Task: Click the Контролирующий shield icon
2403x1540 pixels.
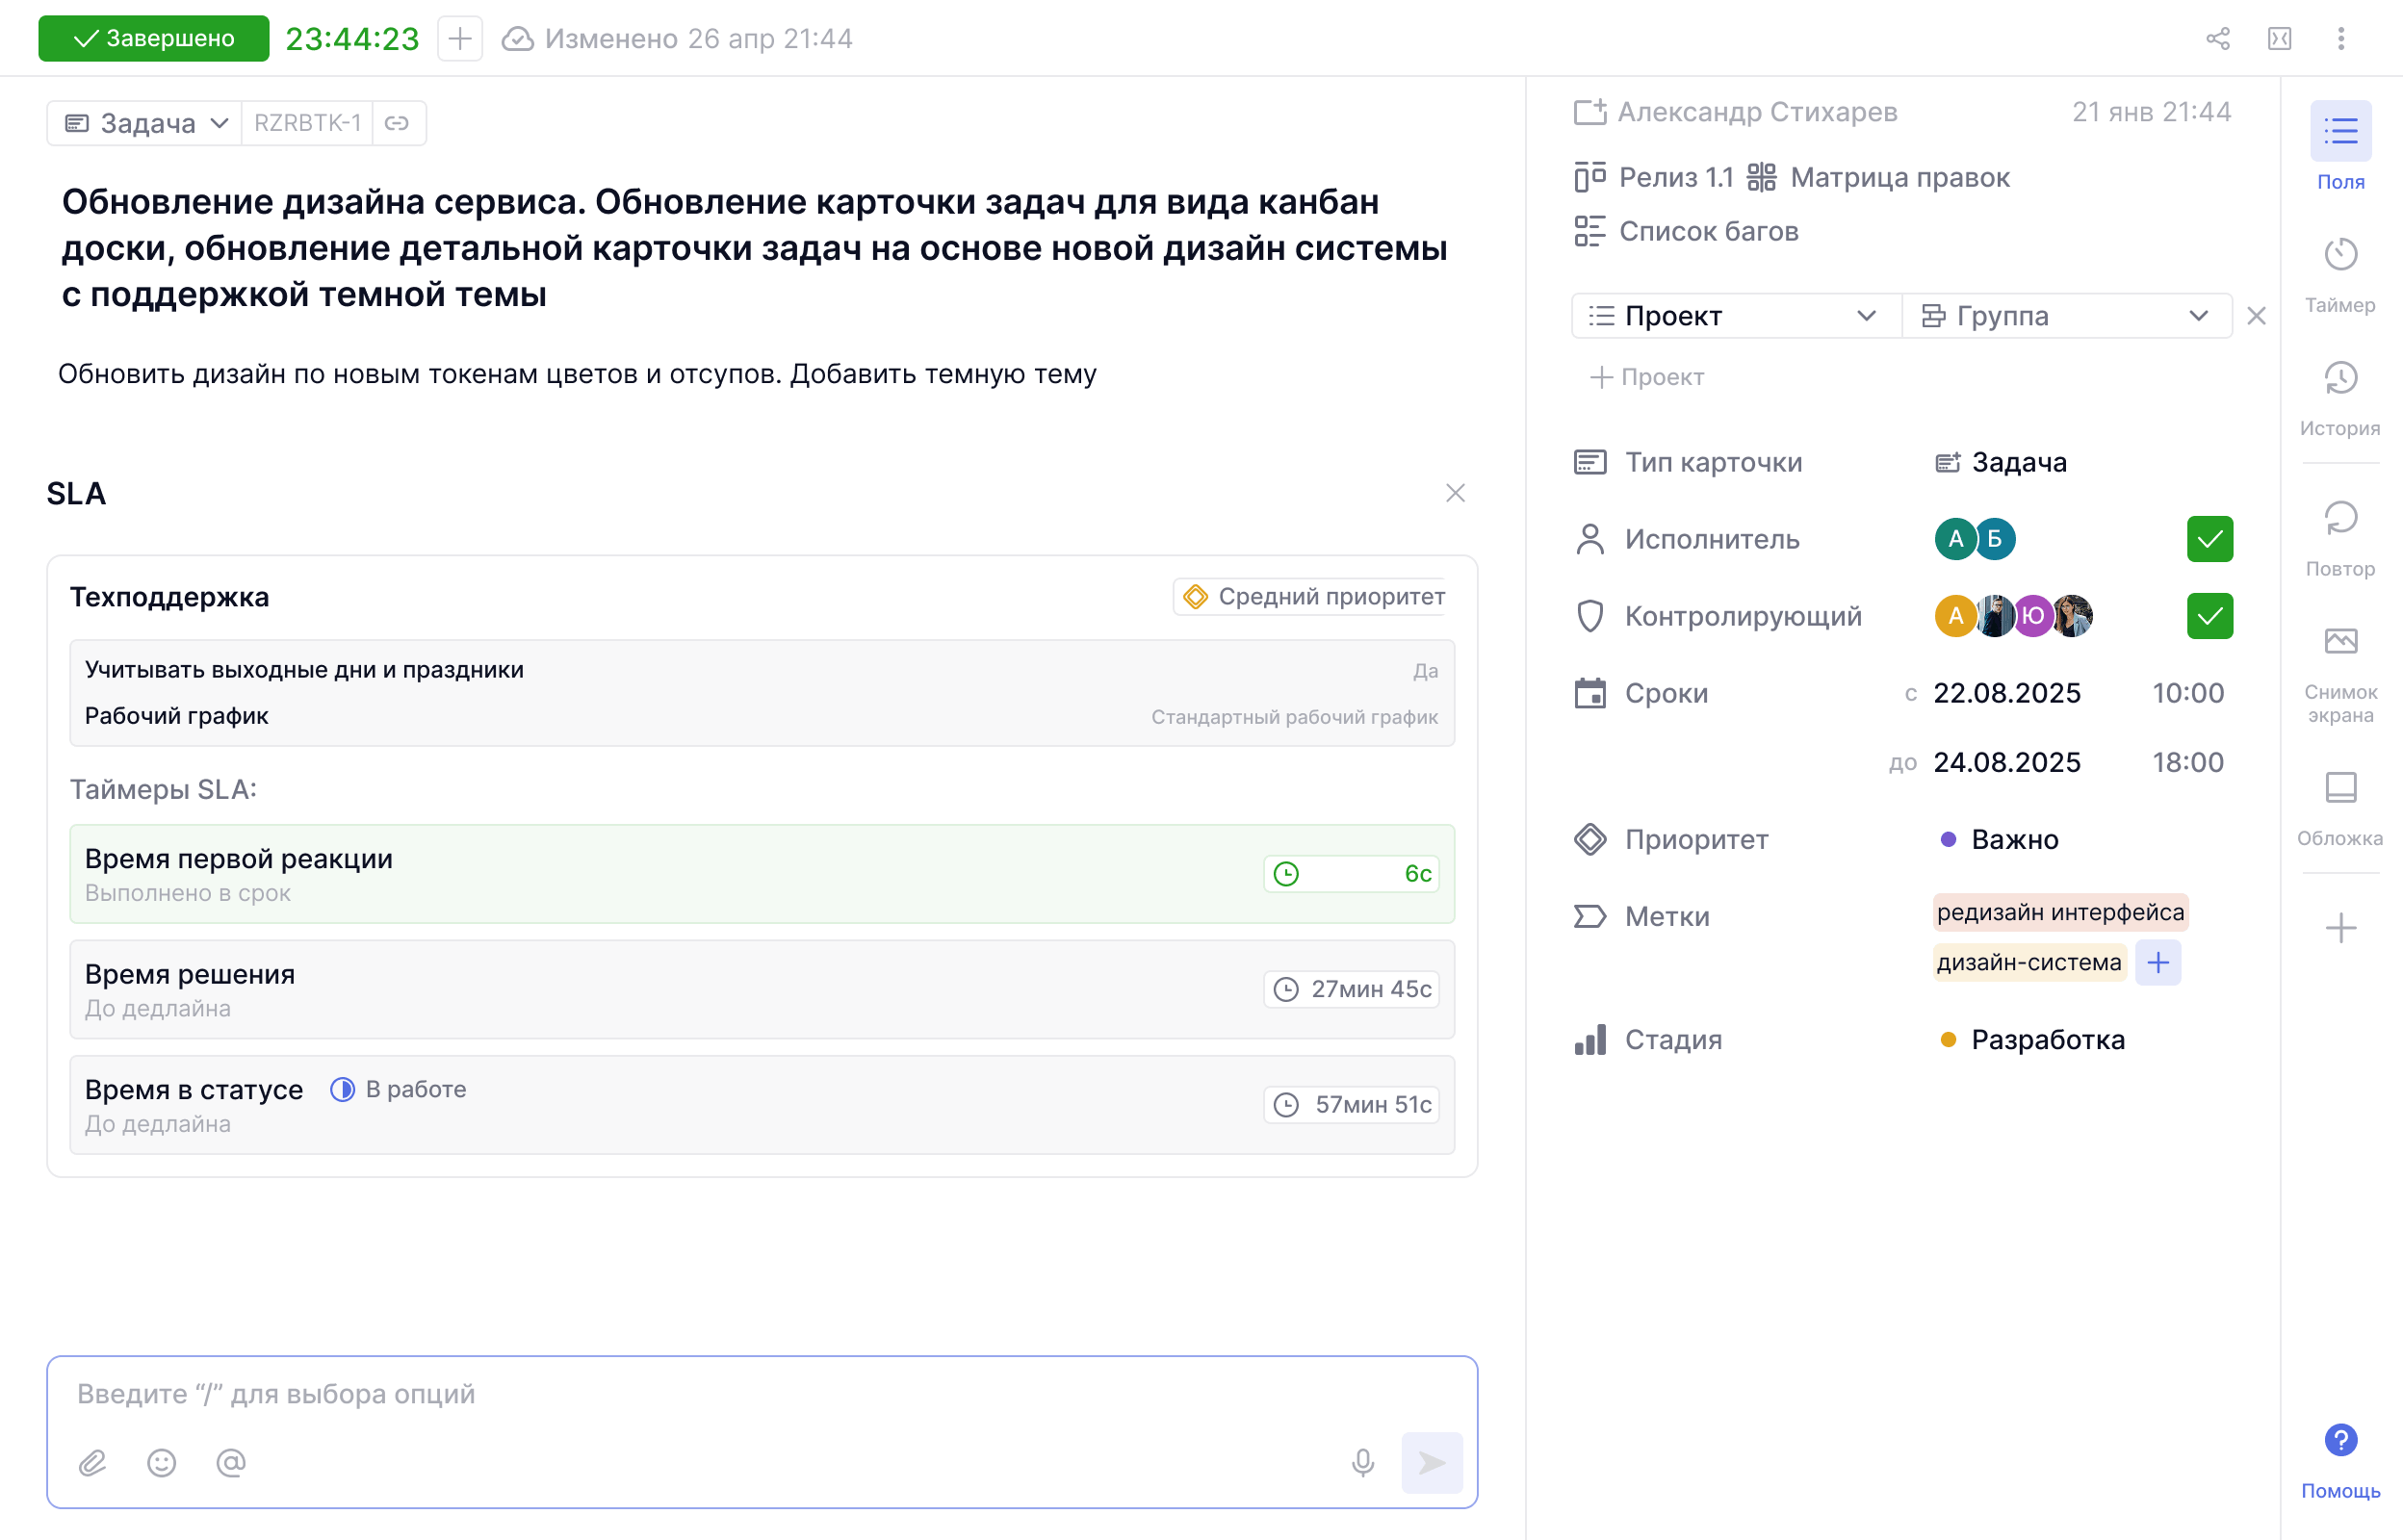Action: 1590,616
